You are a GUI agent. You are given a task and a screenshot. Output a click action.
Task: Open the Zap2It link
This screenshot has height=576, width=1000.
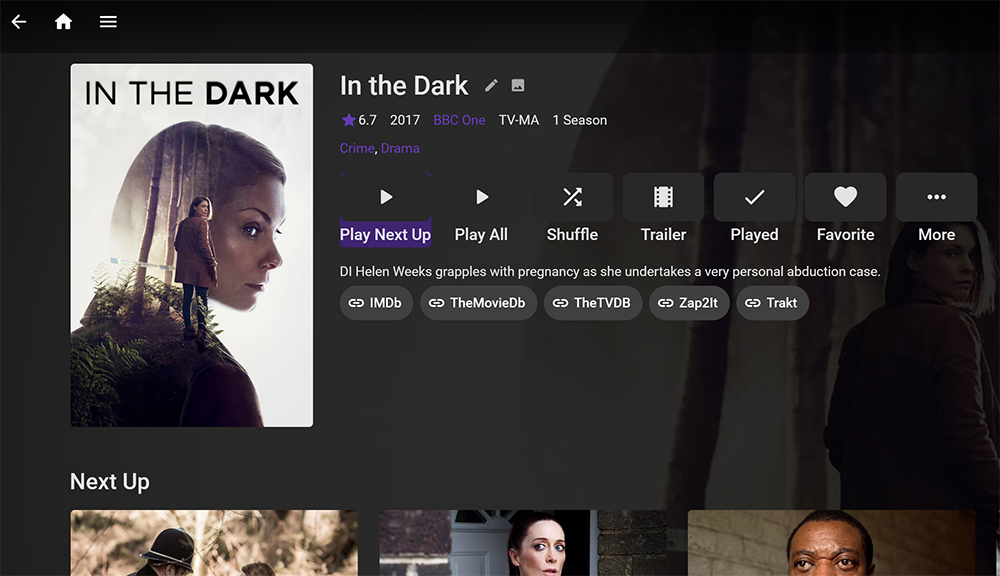pos(689,303)
